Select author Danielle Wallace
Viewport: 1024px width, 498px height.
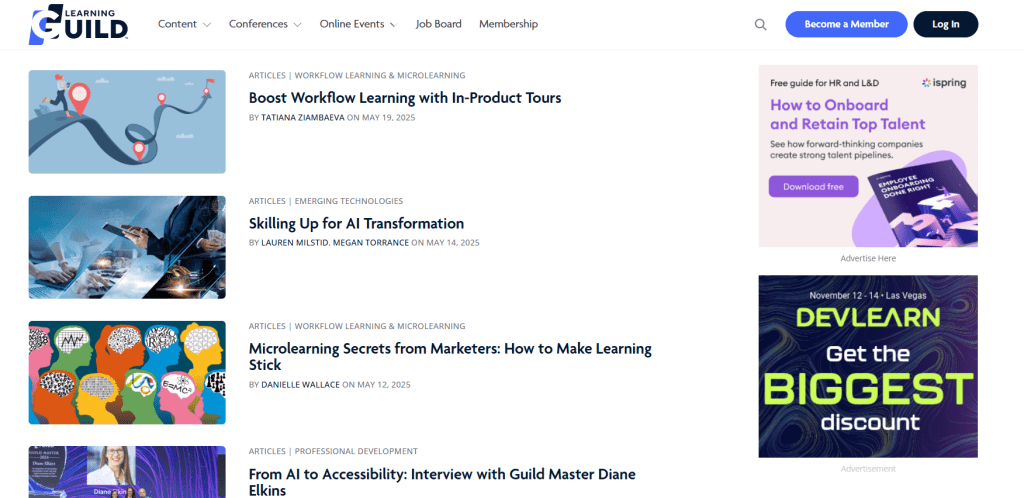(x=300, y=385)
